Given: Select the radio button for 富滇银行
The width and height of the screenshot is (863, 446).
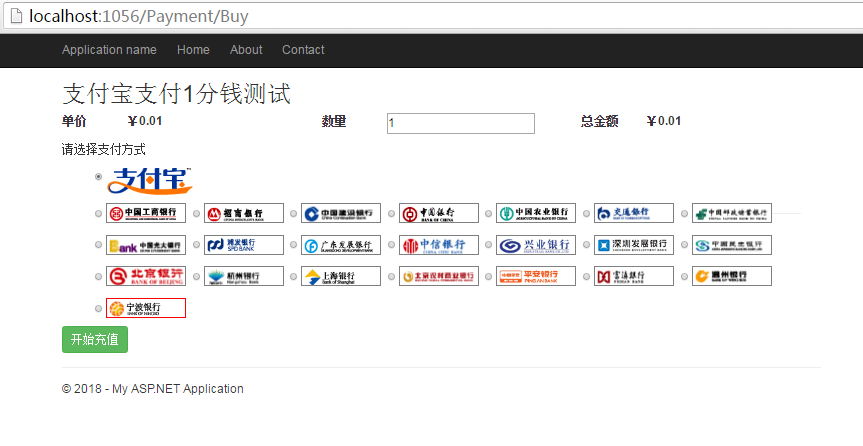Looking at the screenshot, I should pos(586,276).
